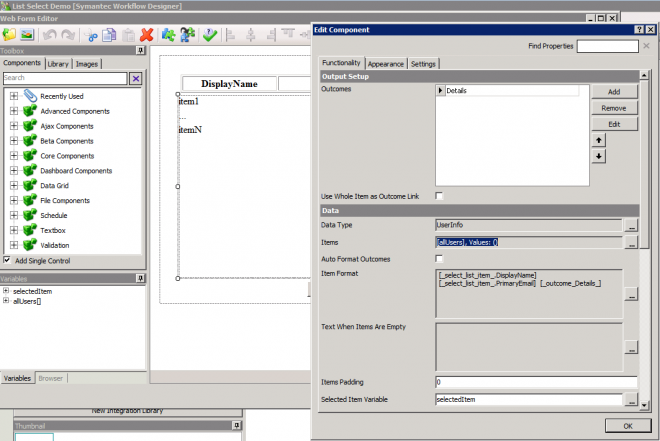660x441 pixels.
Task: Click the Paste clipboard icon
Action: pos(128,35)
